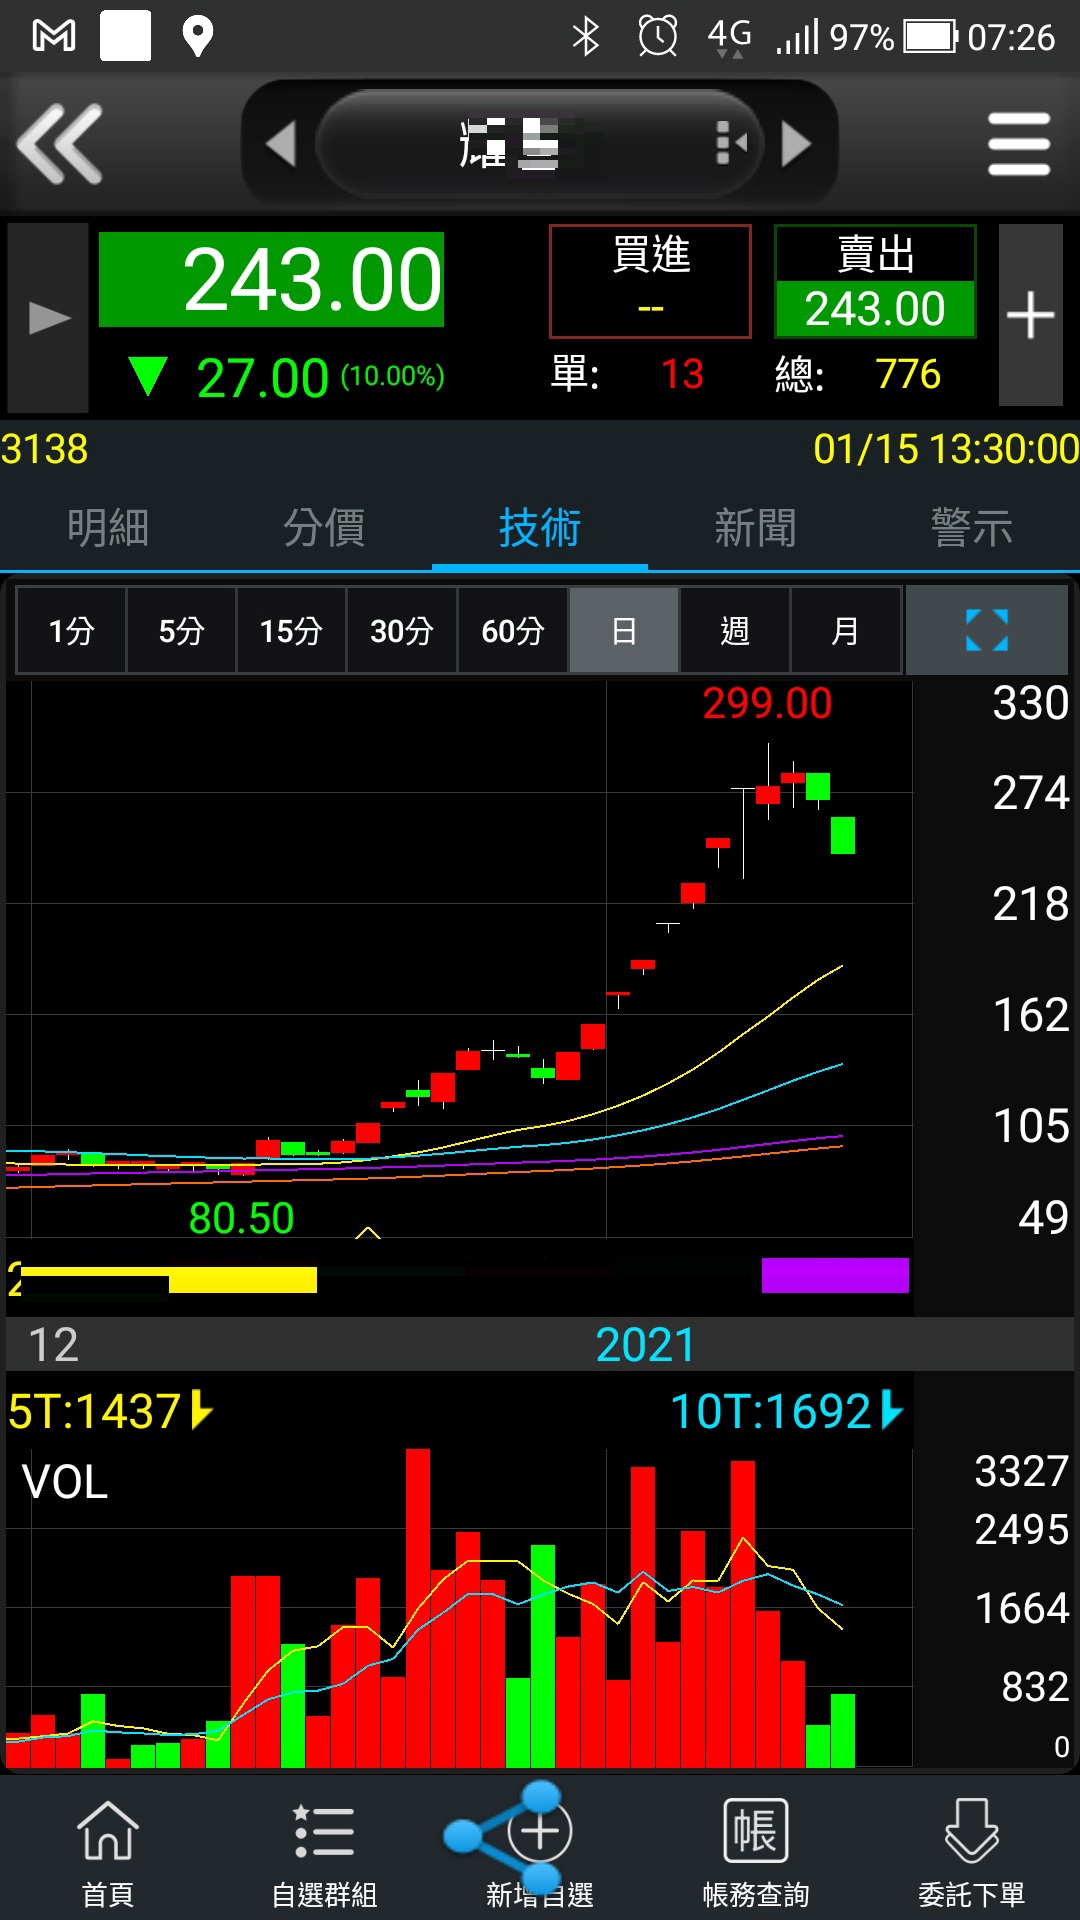Image resolution: width=1080 pixels, height=1920 pixels.
Task: Open the 首頁 home icon
Action: tap(108, 1852)
